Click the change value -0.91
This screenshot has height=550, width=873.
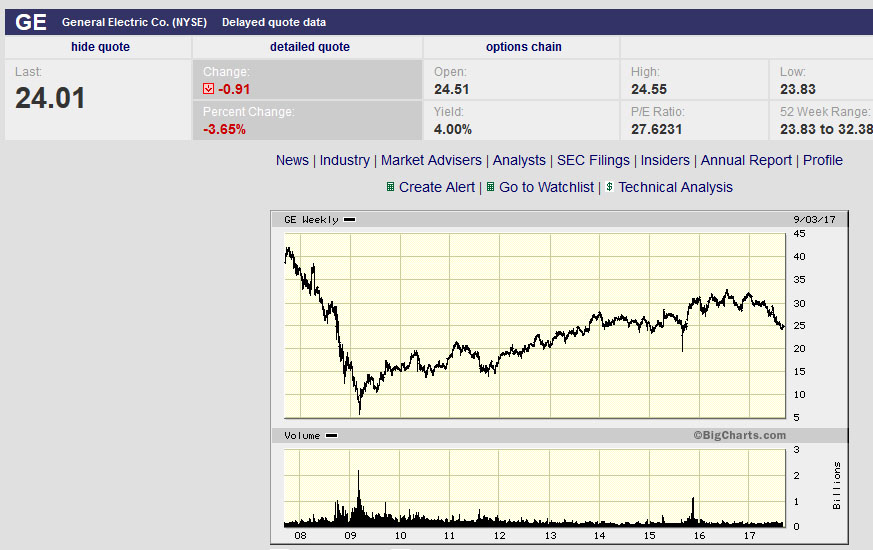pos(234,89)
